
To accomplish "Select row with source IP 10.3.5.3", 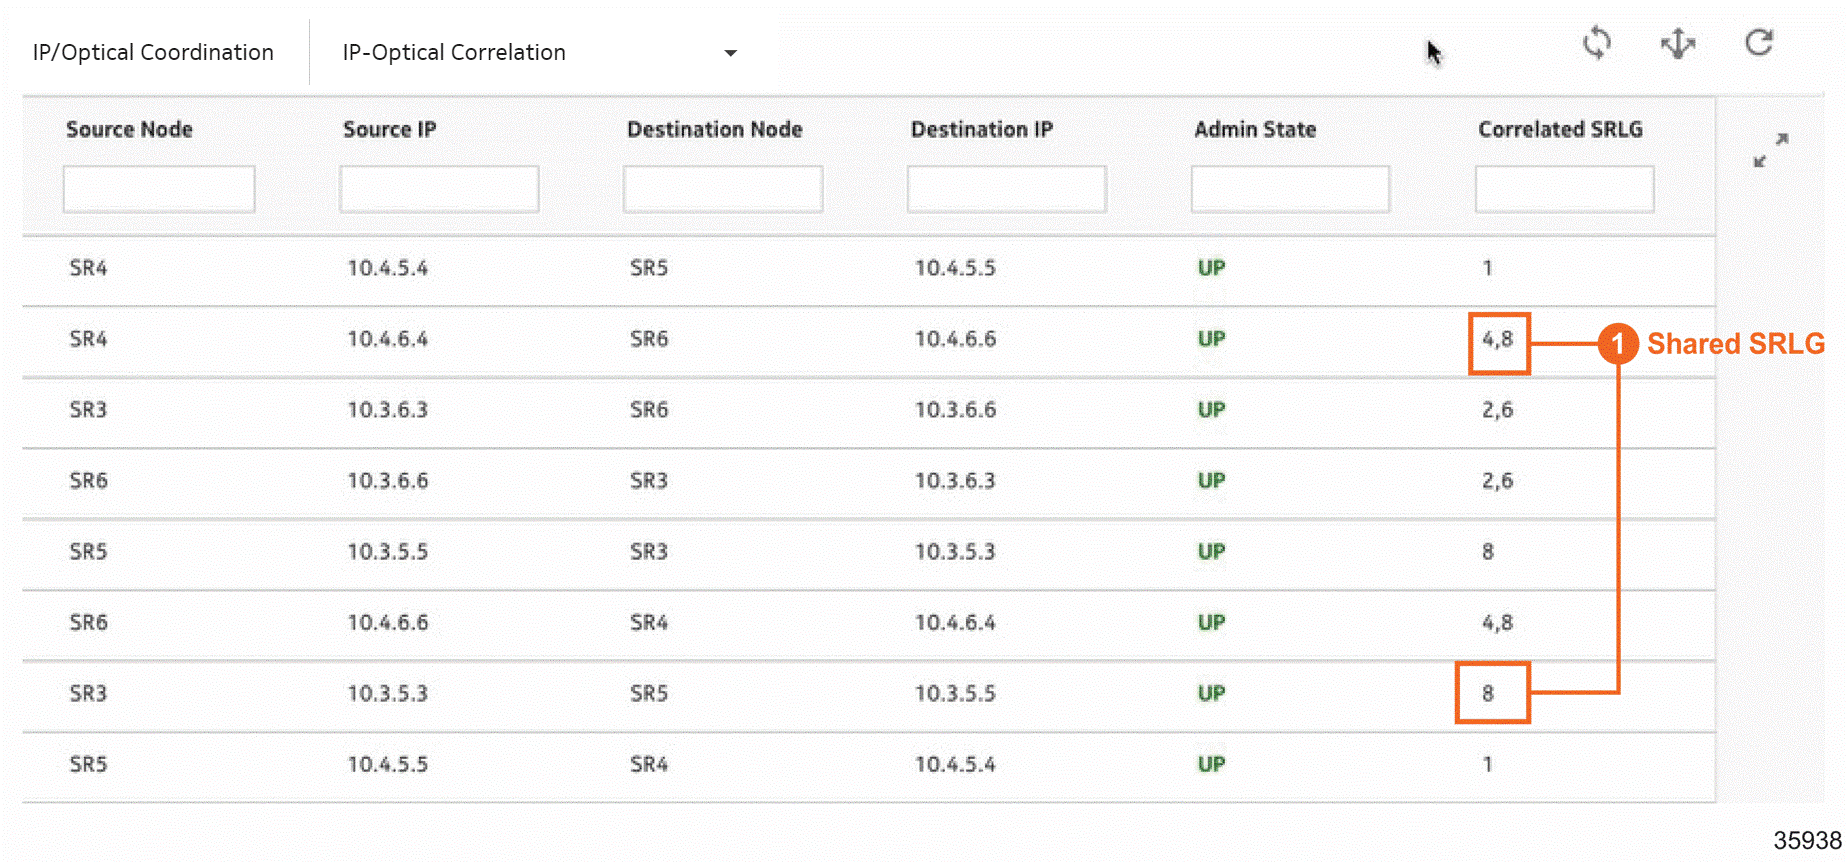I will tap(388, 693).
